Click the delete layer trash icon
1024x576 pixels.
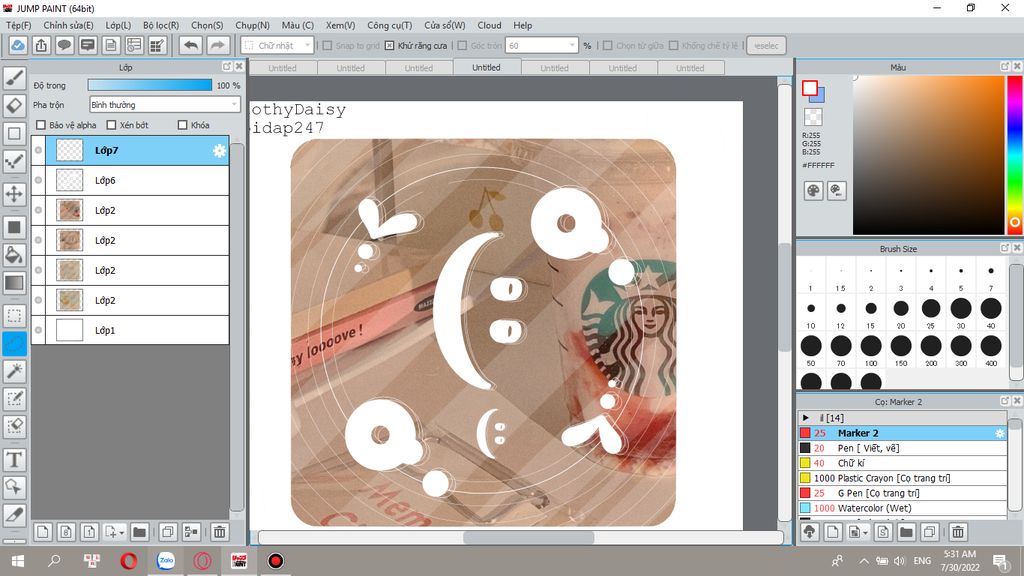tap(219, 532)
